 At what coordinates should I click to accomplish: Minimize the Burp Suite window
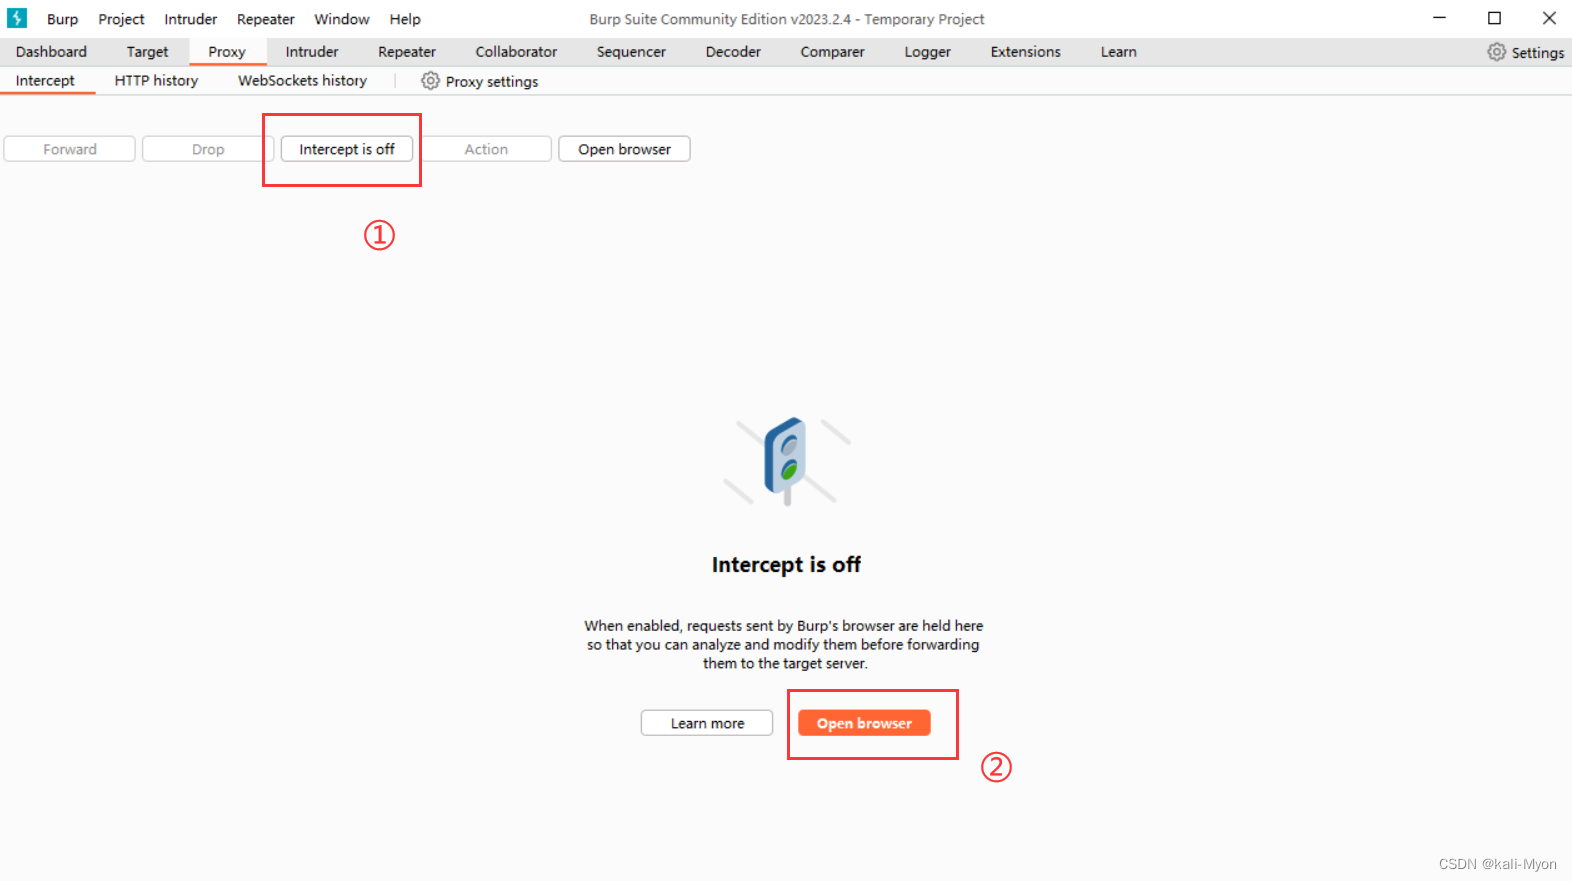click(1440, 18)
